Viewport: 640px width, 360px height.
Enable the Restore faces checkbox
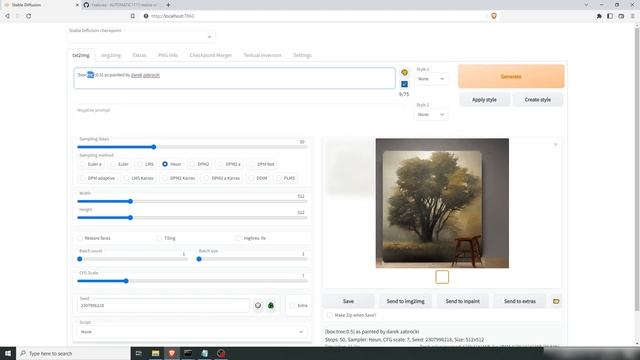(80, 238)
